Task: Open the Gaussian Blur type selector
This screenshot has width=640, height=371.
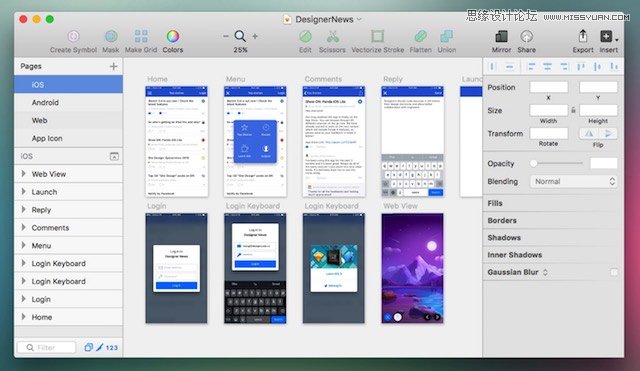Action: coord(545,272)
